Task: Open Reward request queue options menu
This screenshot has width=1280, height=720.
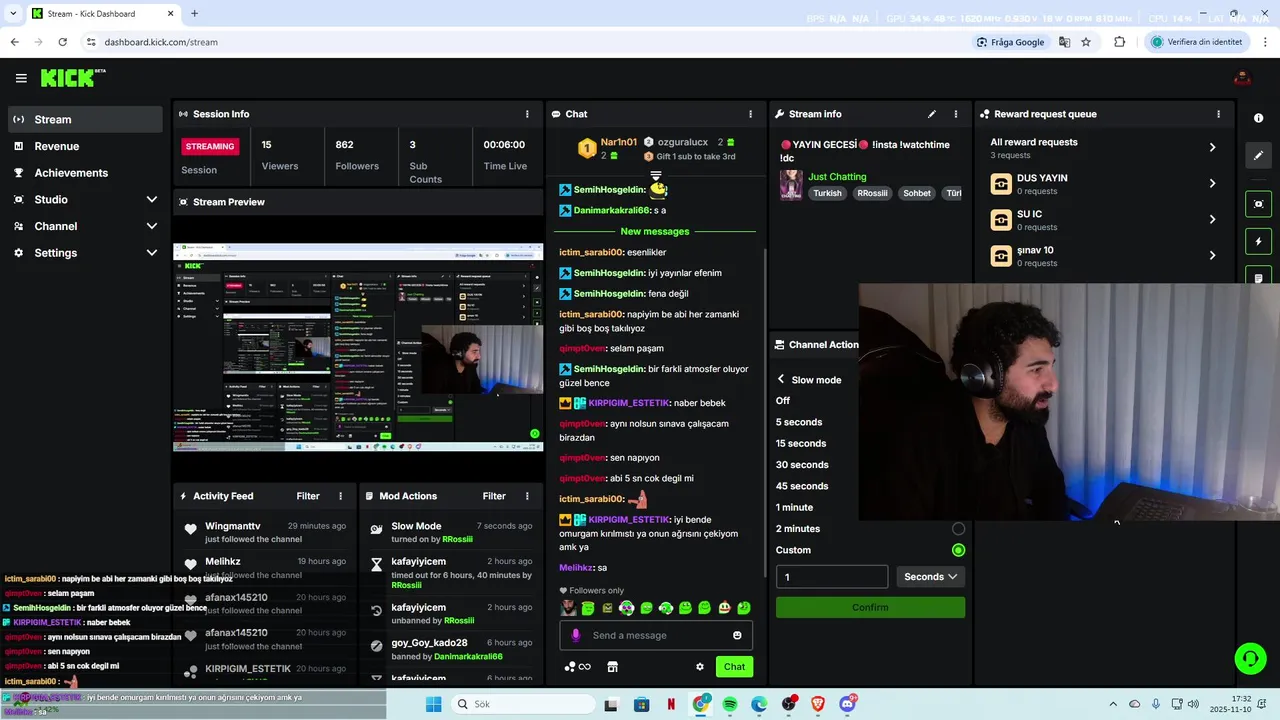Action: [x=1218, y=114]
